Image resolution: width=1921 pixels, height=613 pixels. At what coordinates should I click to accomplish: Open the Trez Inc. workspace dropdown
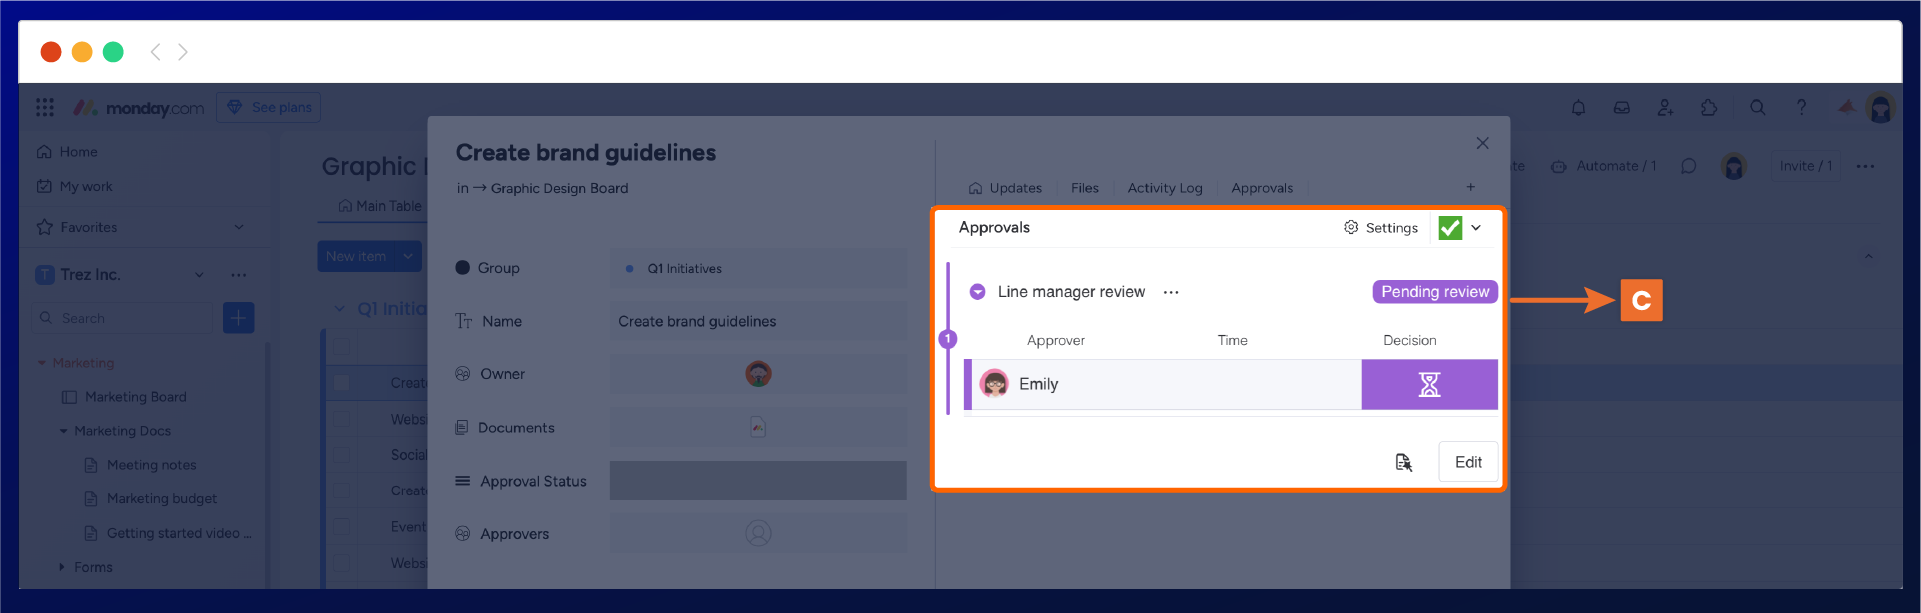(199, 275)
